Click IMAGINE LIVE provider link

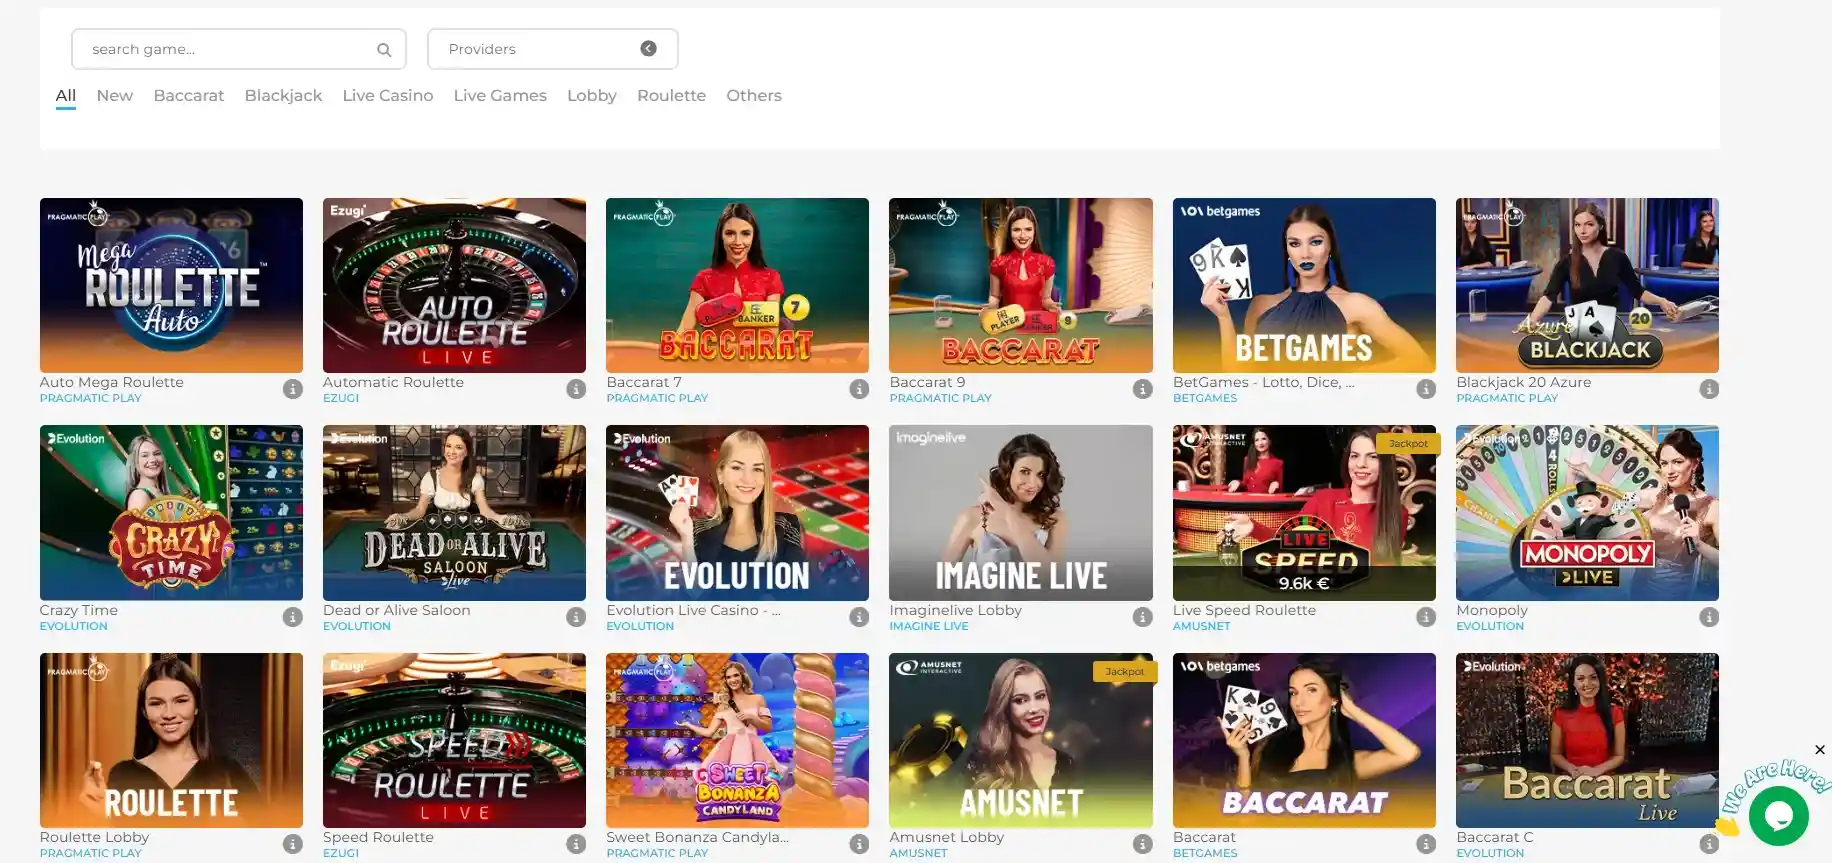(929, 626)
